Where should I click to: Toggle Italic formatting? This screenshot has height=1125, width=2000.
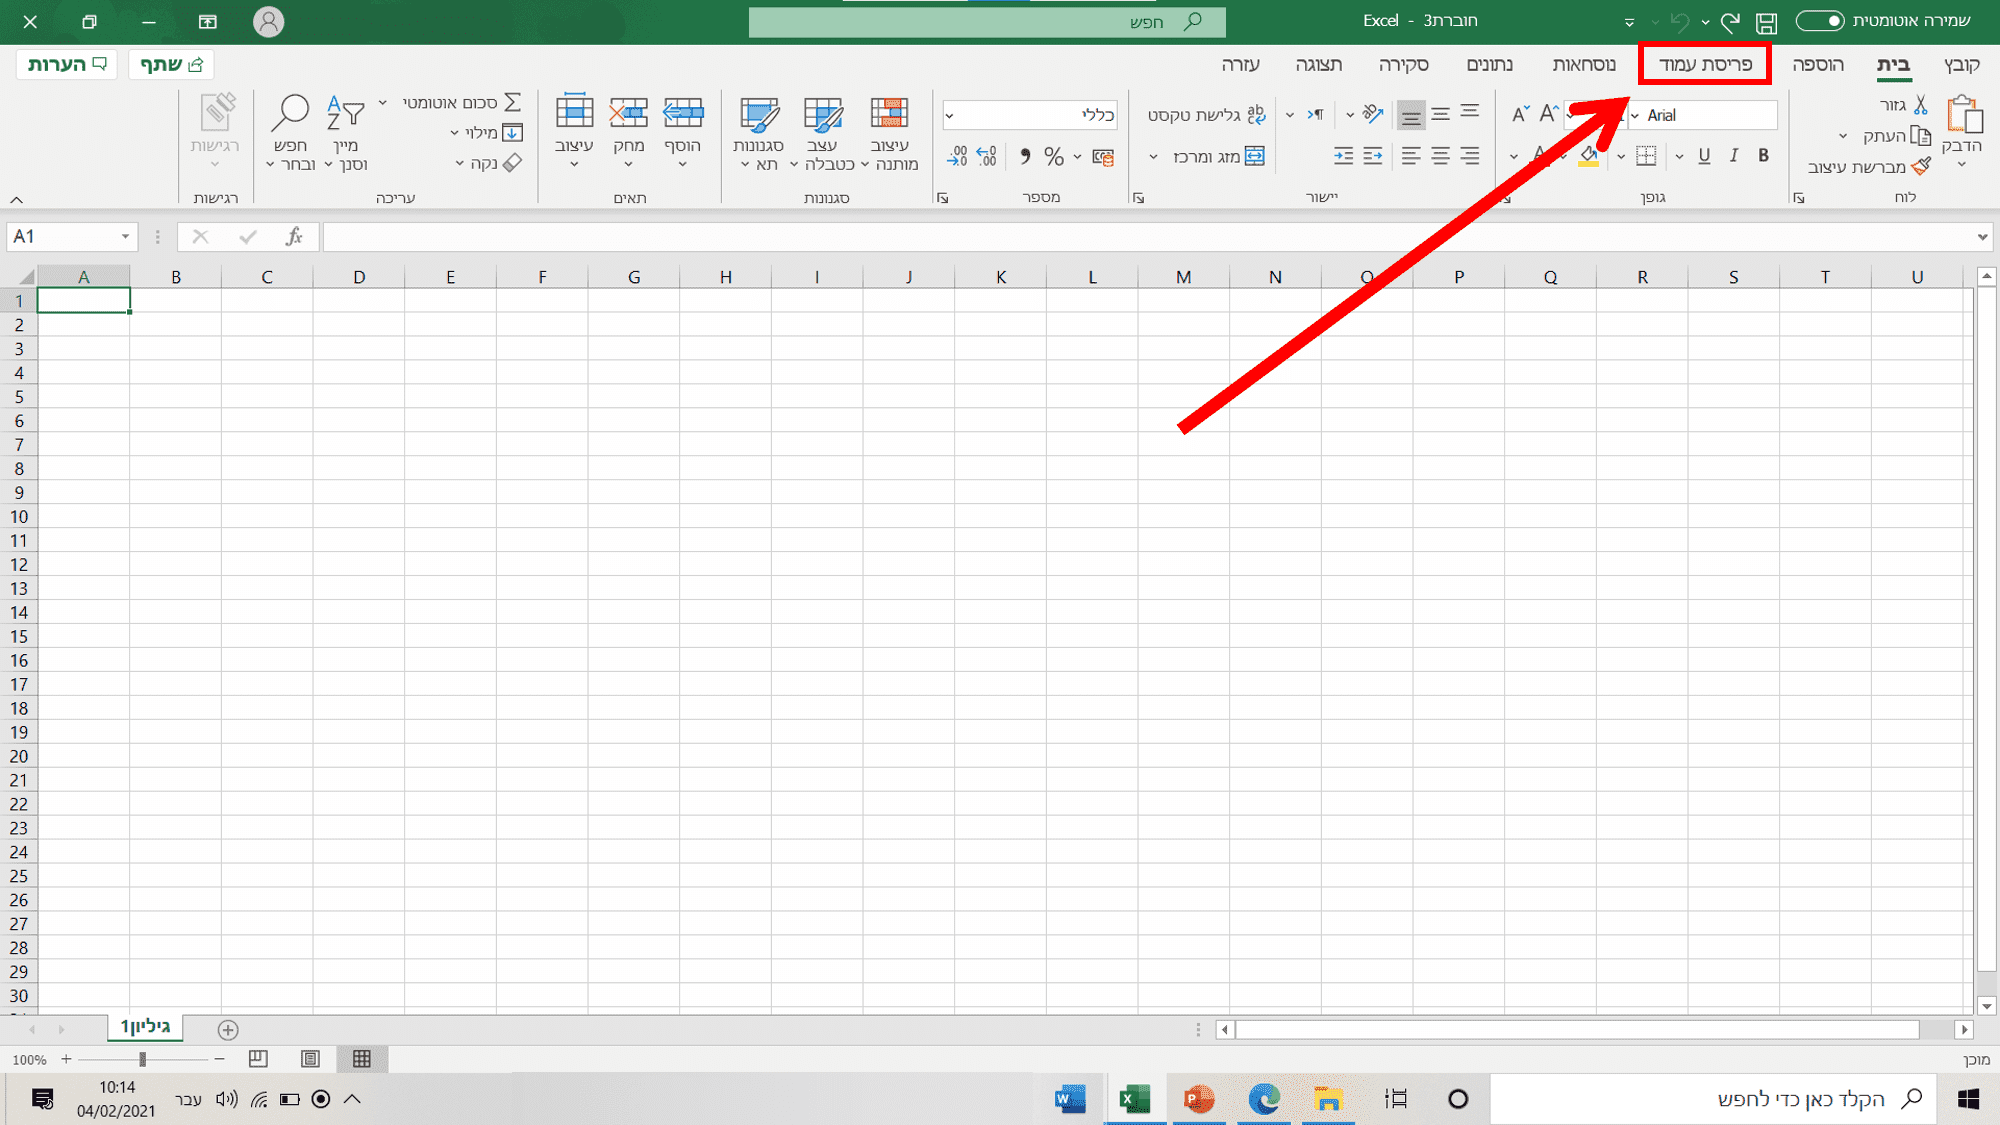[1734, 155]
